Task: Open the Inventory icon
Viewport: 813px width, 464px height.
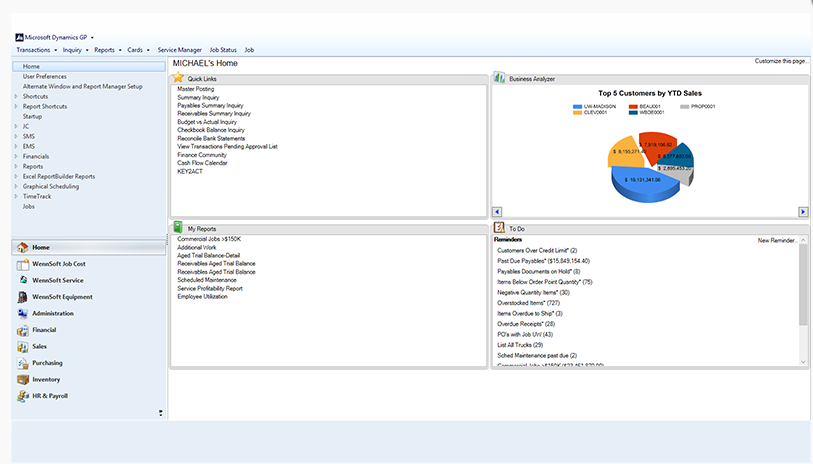Action: point(22,379)
